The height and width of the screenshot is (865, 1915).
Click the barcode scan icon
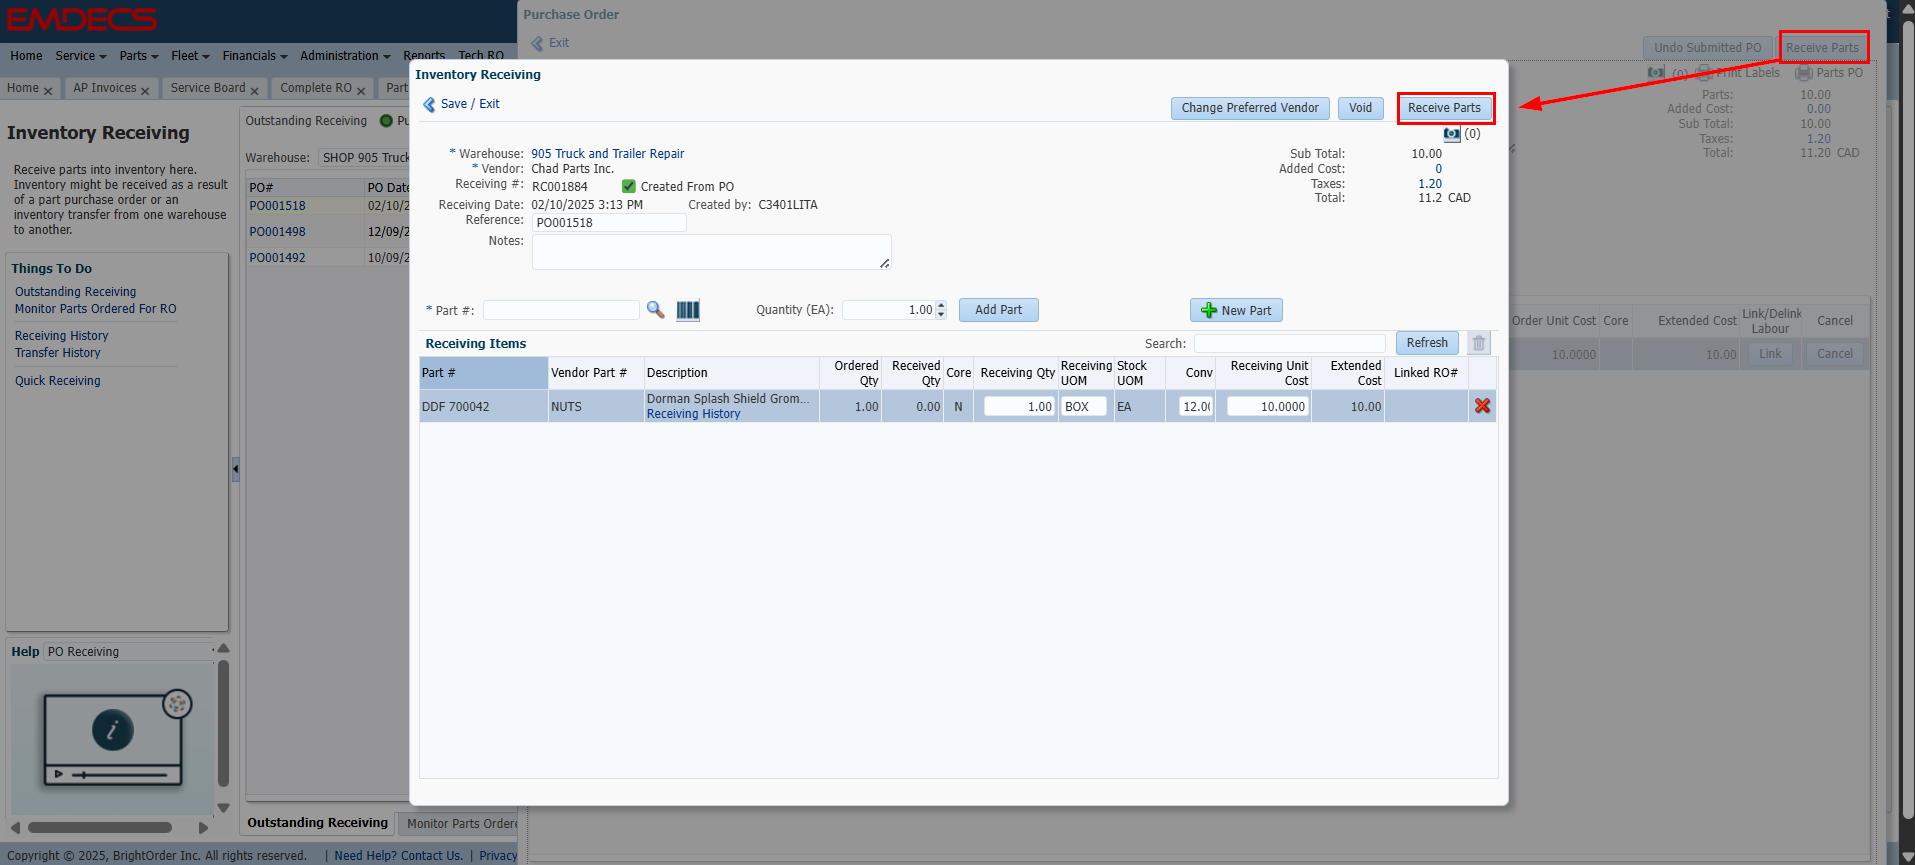pyautogui.click(x=688, y=310)
